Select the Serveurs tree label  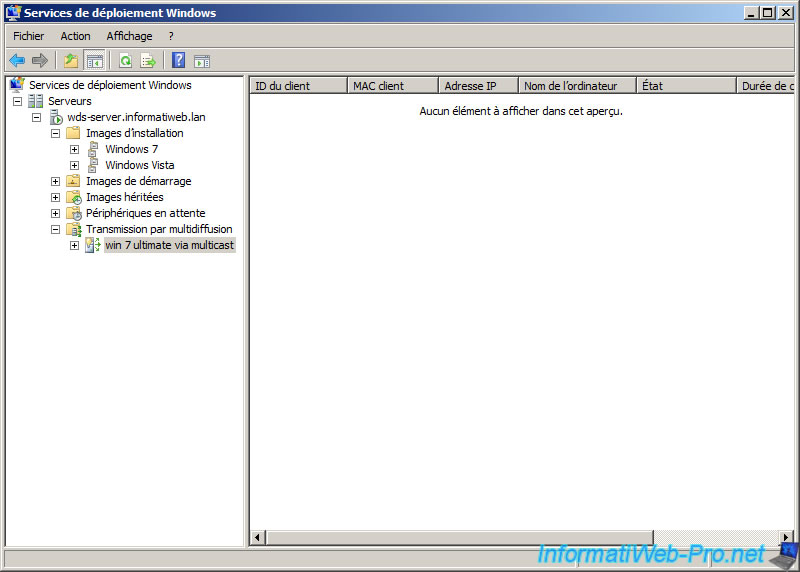click(69, 101)
